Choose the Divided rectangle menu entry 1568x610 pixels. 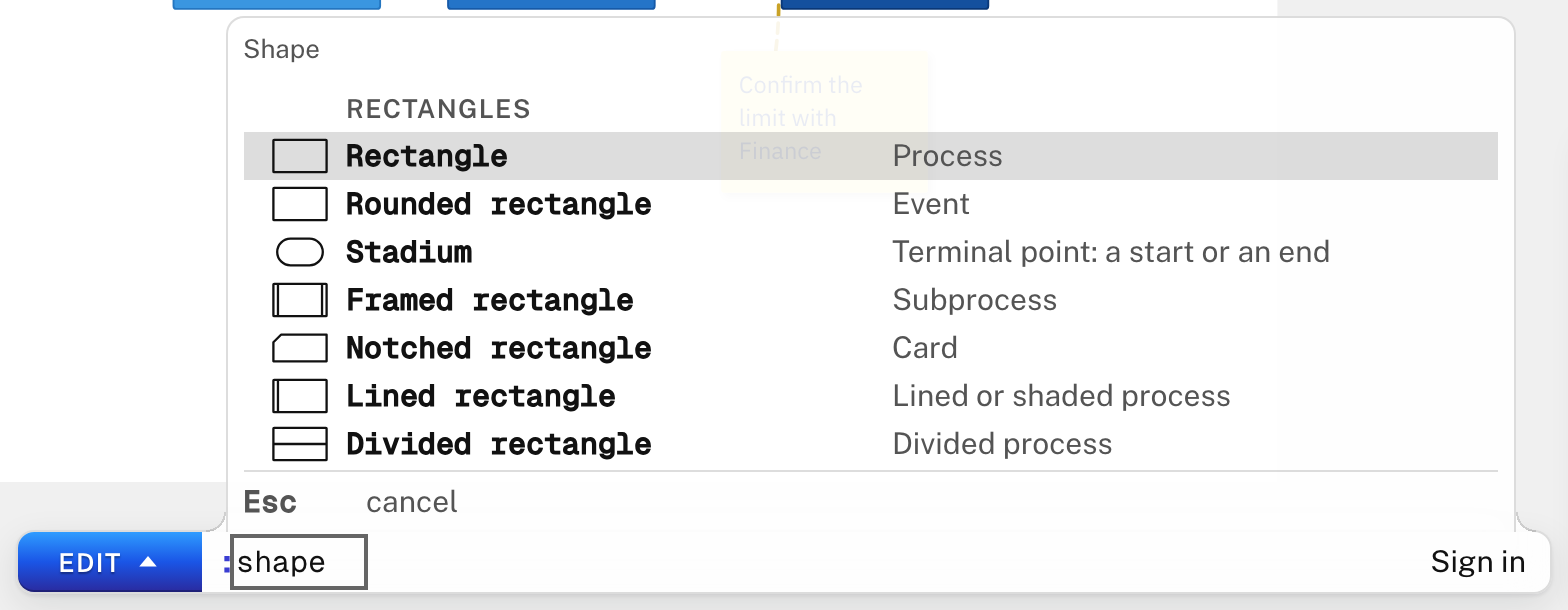coord(871,444)
